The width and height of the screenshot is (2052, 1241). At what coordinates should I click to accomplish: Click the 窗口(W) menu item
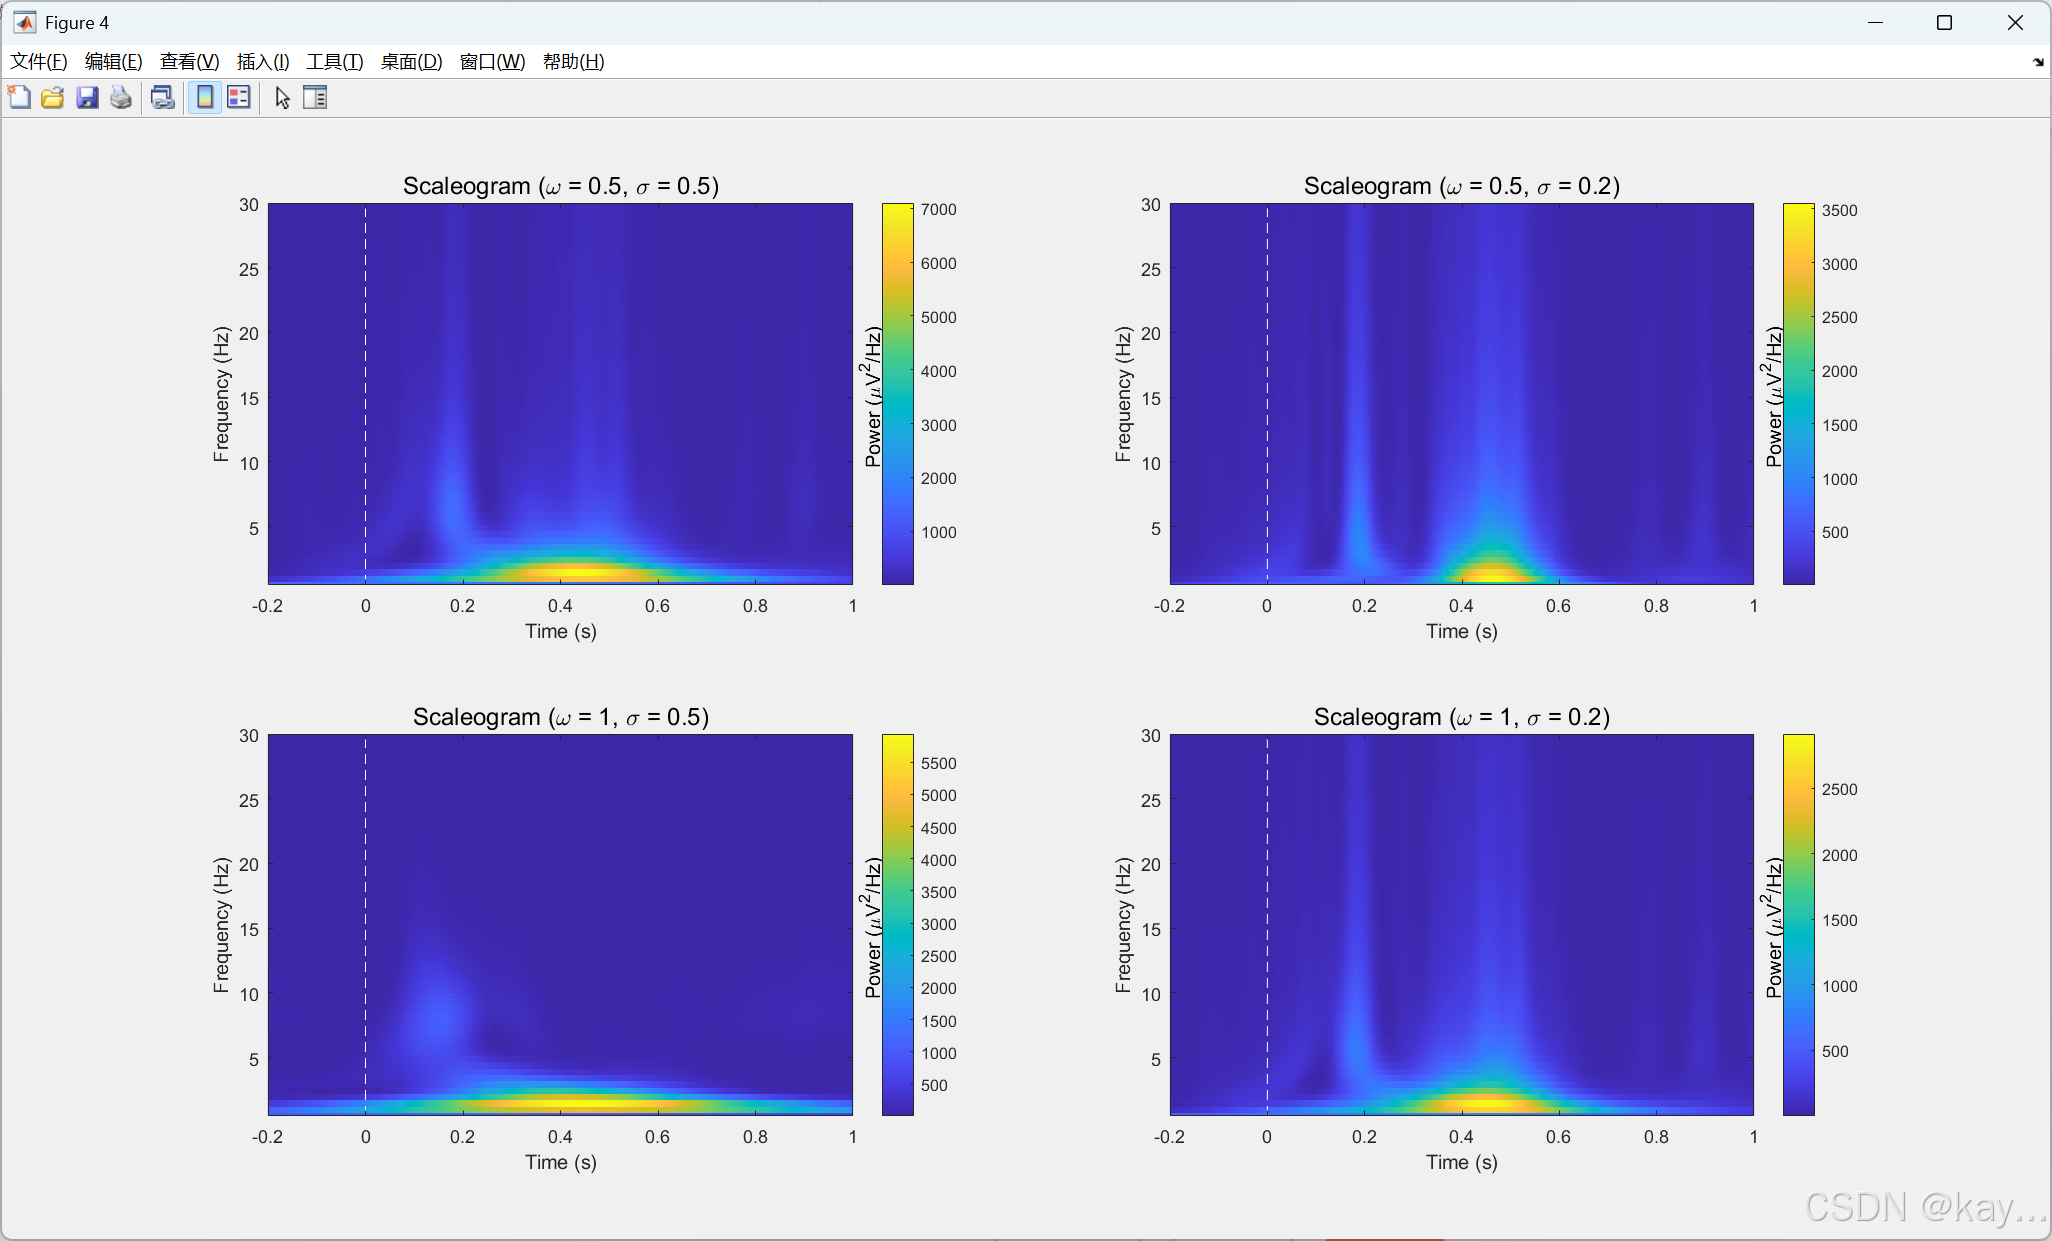pyautogui.click(x=492, y=62)
